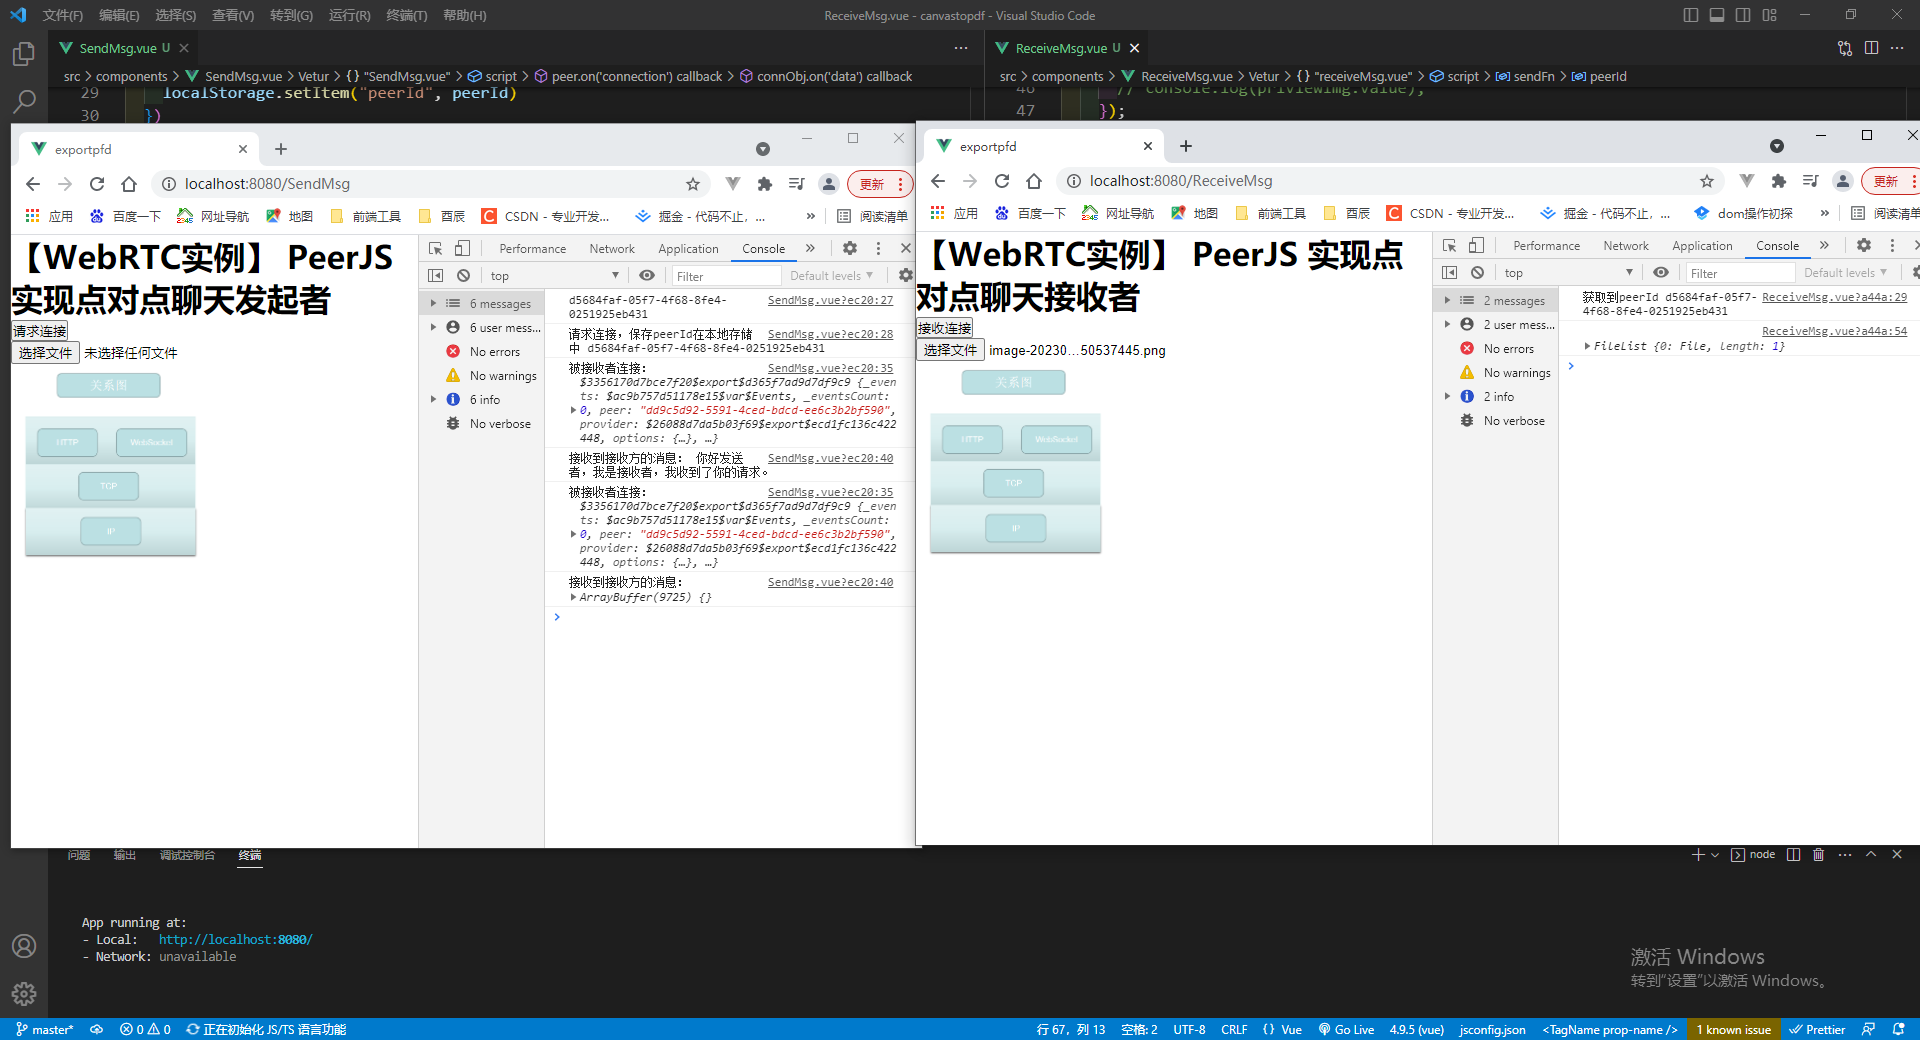Screen dimensions: 1920x1040
Task: Click 选择文件 button on SendMsg page
Action: click(x=45, y=353)
